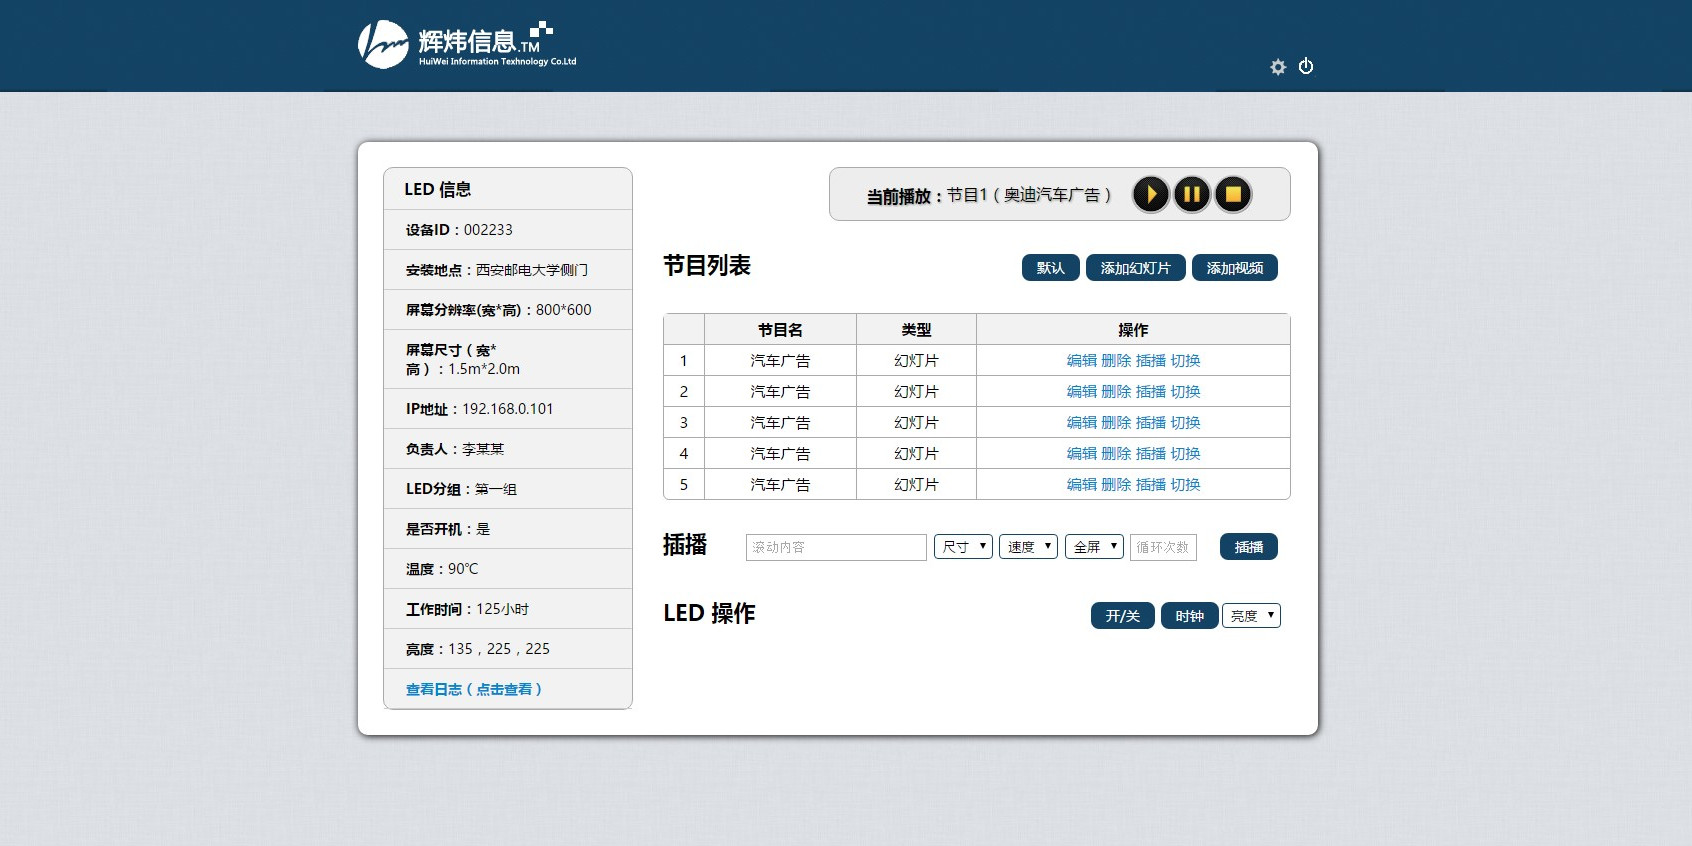Open the 亮度 brightness dropdown
Viewport: 1692px width, 846px height.
click(1251, 616)
